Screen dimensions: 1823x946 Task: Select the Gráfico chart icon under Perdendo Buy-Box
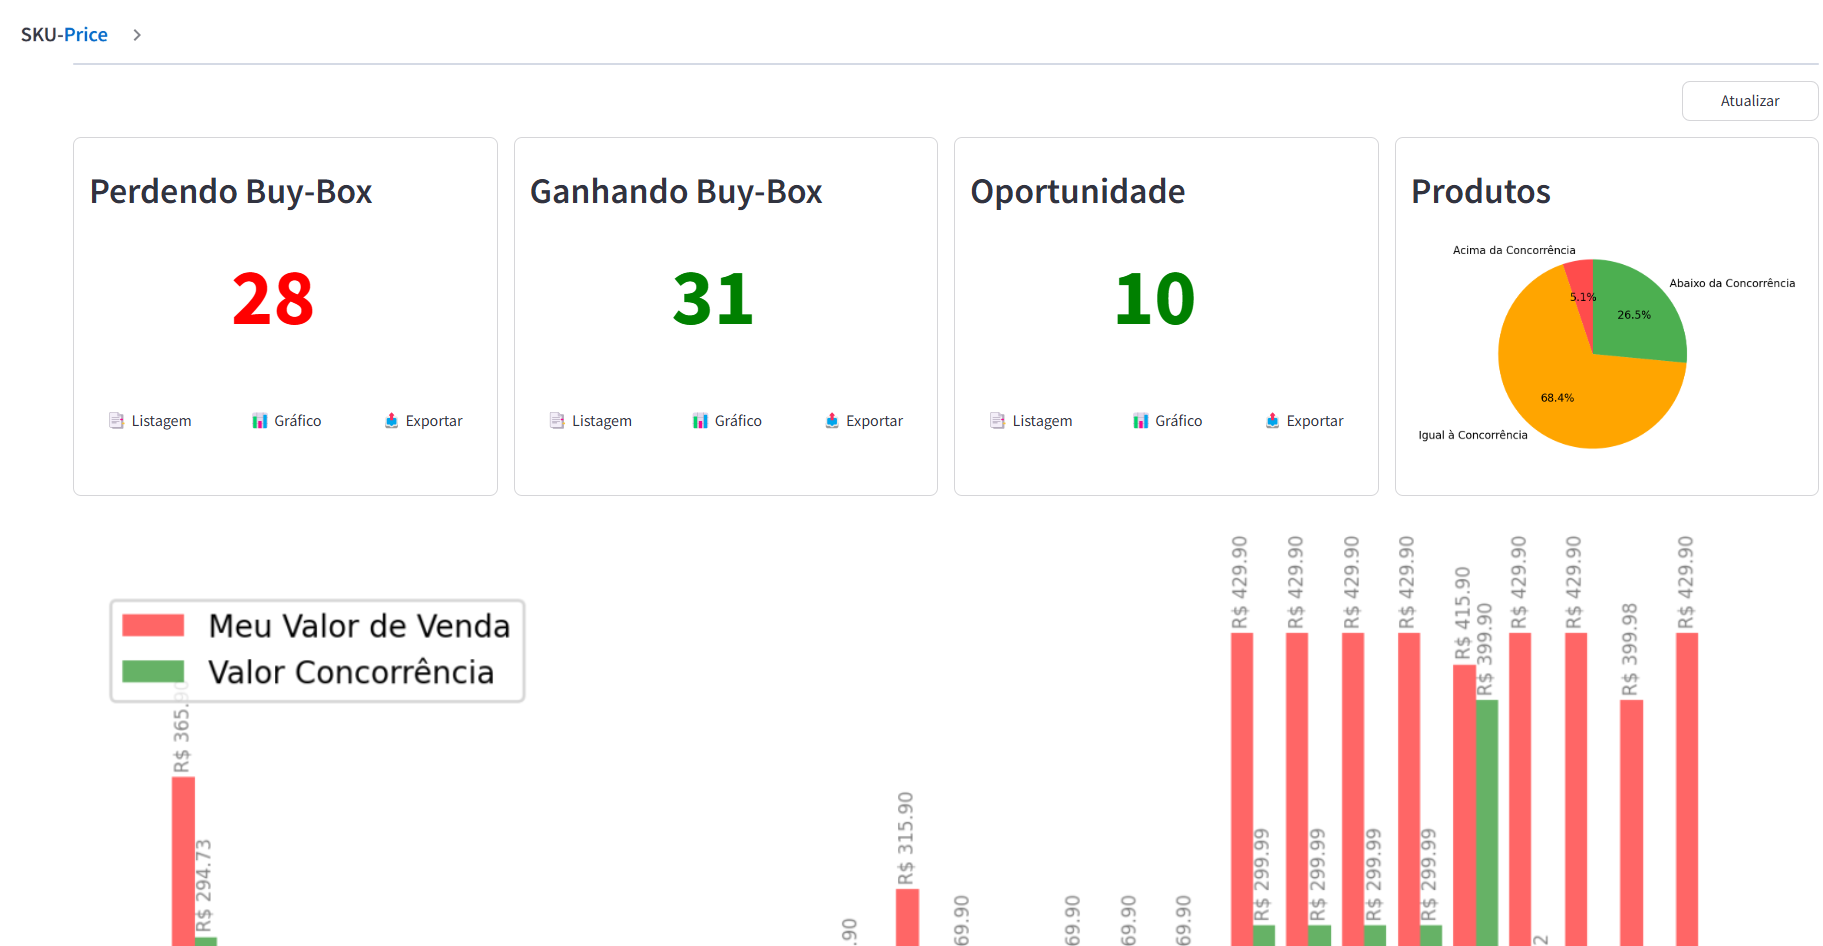(x=260, y=420)
